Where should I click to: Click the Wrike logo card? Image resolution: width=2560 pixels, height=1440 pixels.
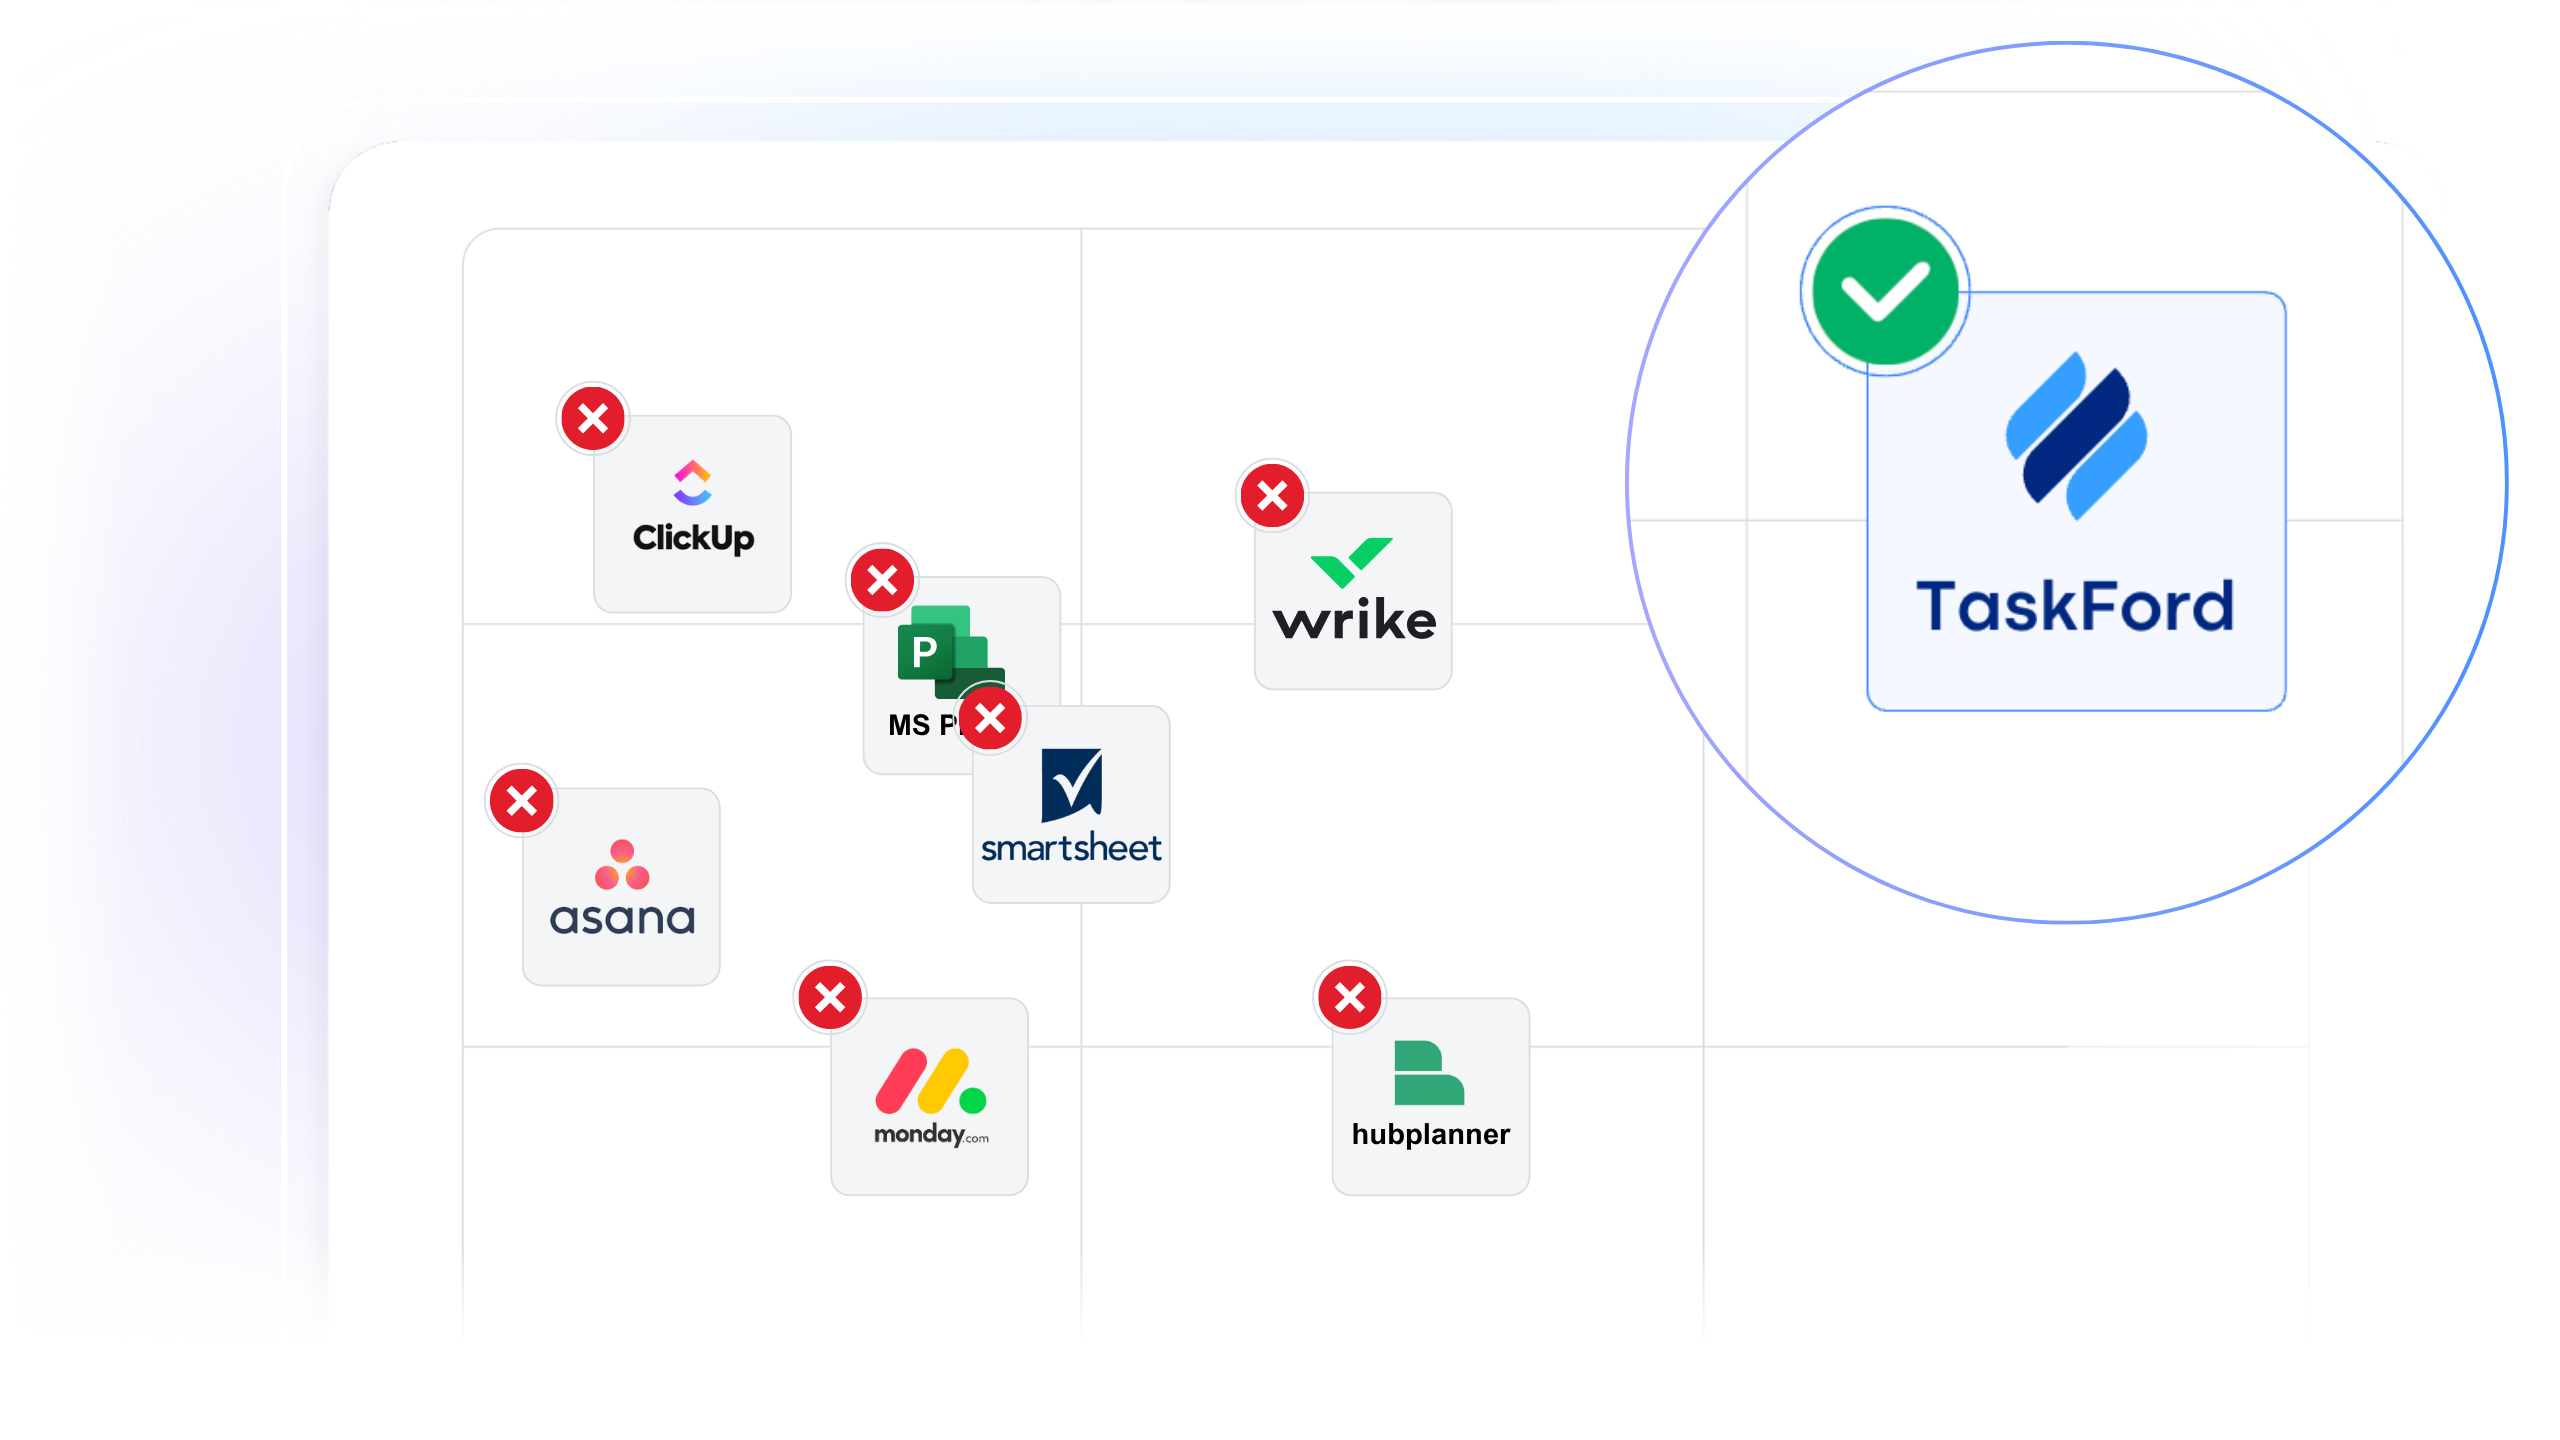coord(1353,591)
